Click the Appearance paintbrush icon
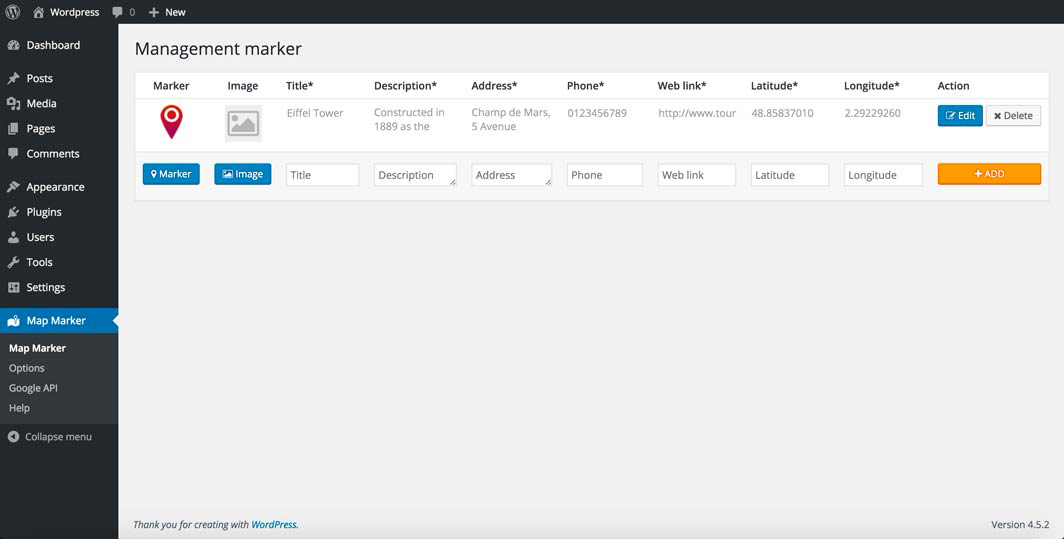1064x539 pixels. coord(14,187)
